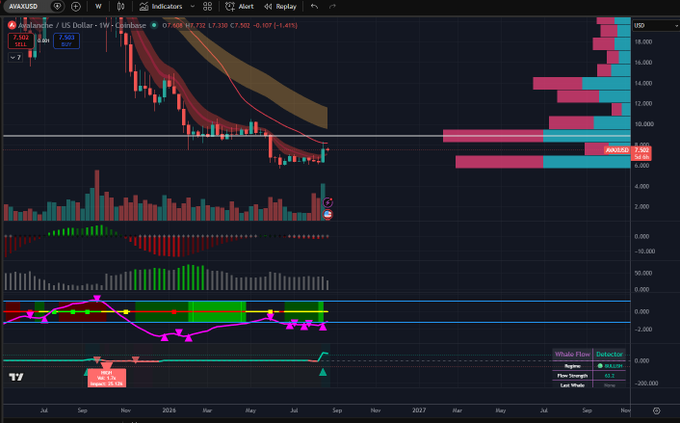Viewport: 680px width, 423px height.
Task: Click the US flag economic event marker
Action: click(328, 214)
